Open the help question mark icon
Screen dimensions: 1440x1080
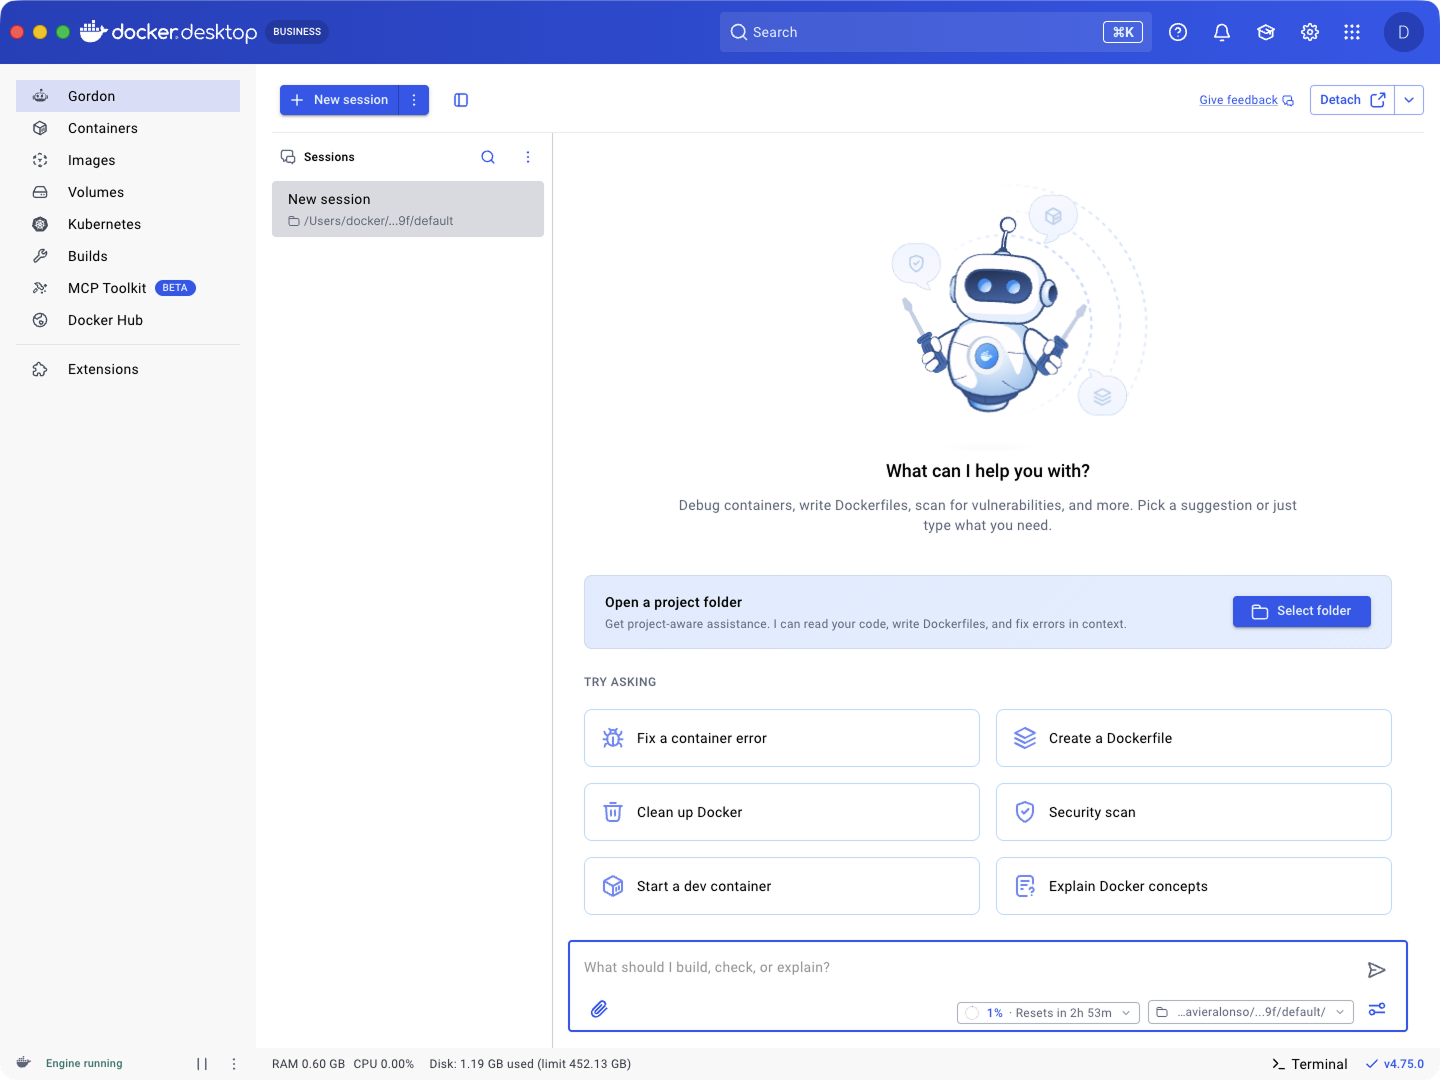1178,32
